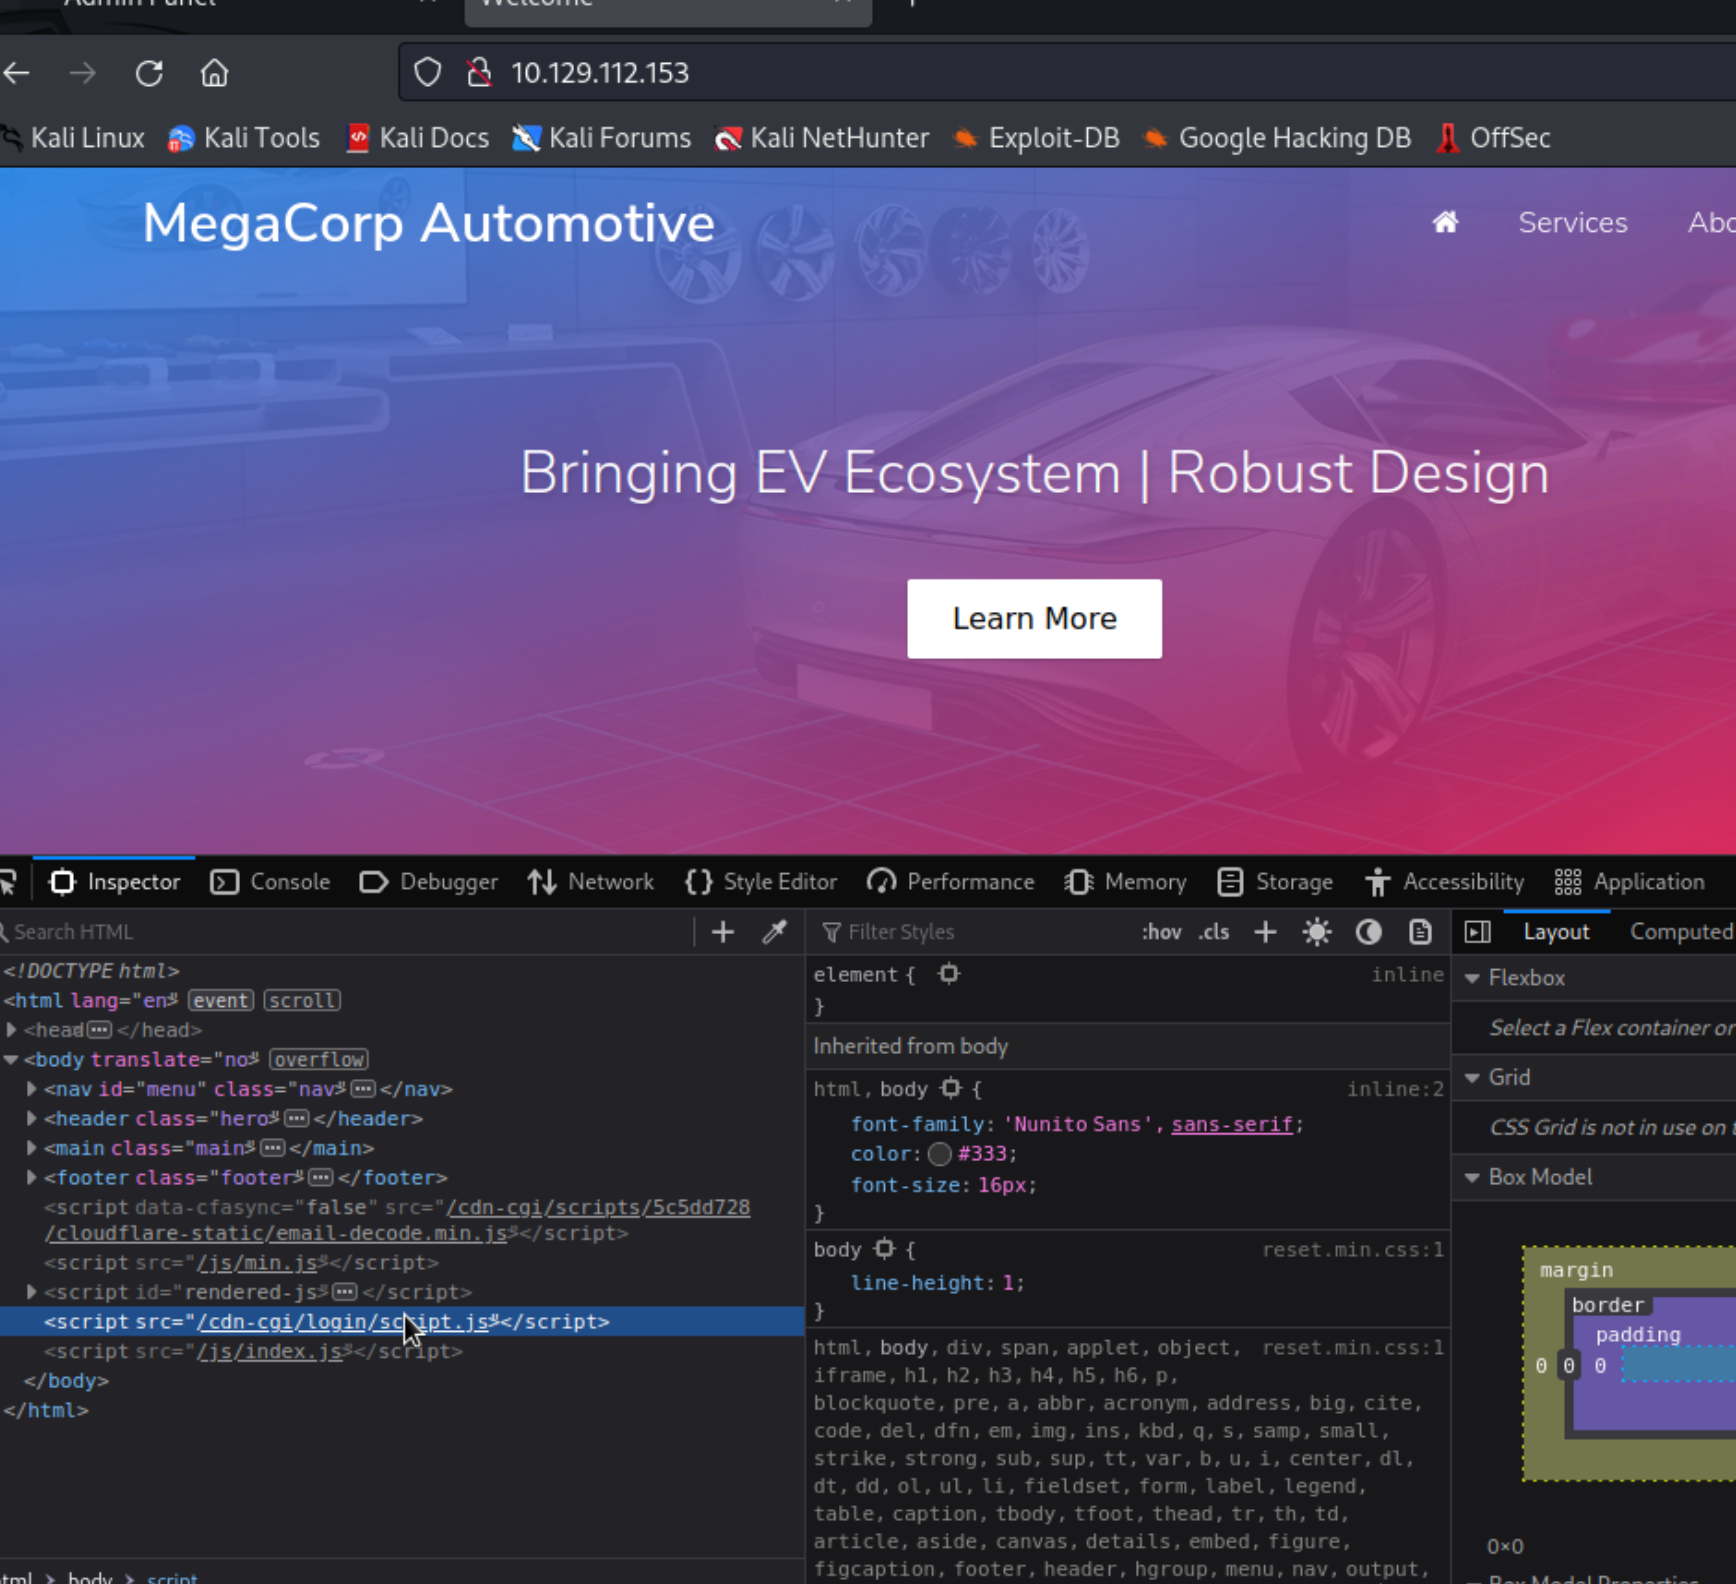1736x1584 pixels.
Task: Highlight elements matching body selector
Action: pos(884,1248)
